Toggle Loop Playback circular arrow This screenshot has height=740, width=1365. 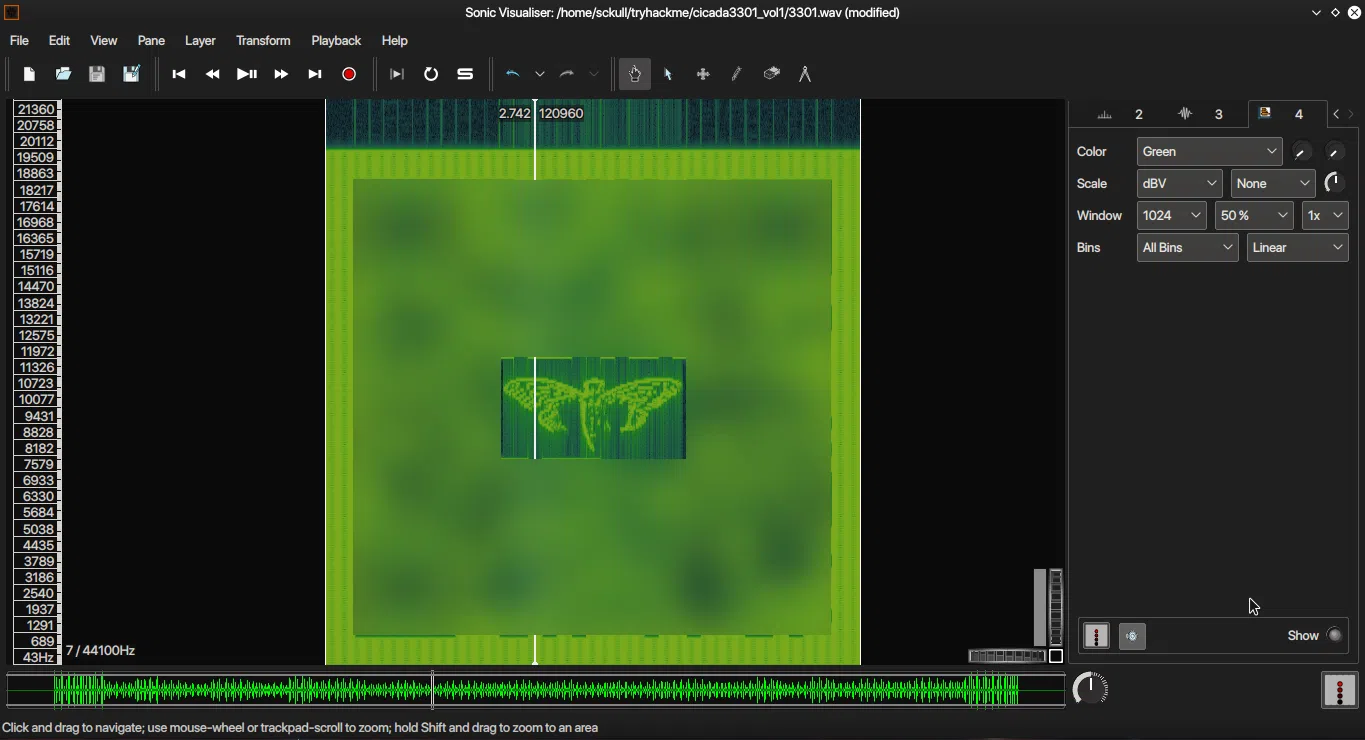[x=431, y=74]
